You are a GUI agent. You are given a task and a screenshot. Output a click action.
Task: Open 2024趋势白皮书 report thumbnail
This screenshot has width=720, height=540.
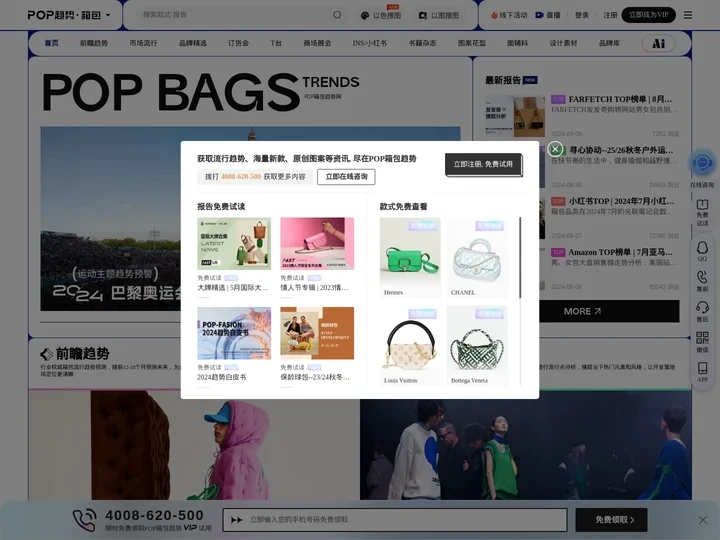(234, 333)
